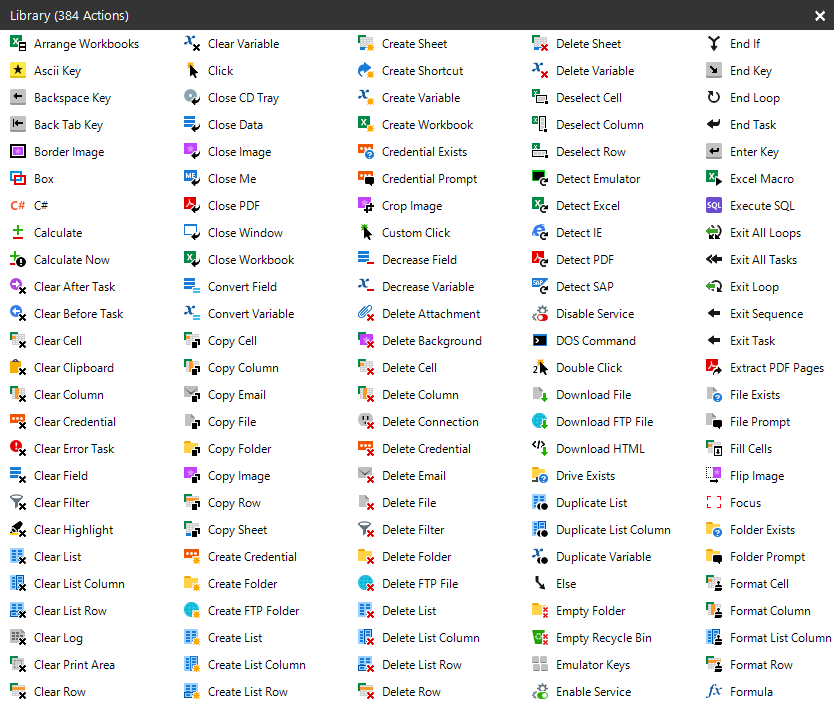Click the Close PDF icon
Viewport: 834px width, 706px height.
tap(192, 206)
